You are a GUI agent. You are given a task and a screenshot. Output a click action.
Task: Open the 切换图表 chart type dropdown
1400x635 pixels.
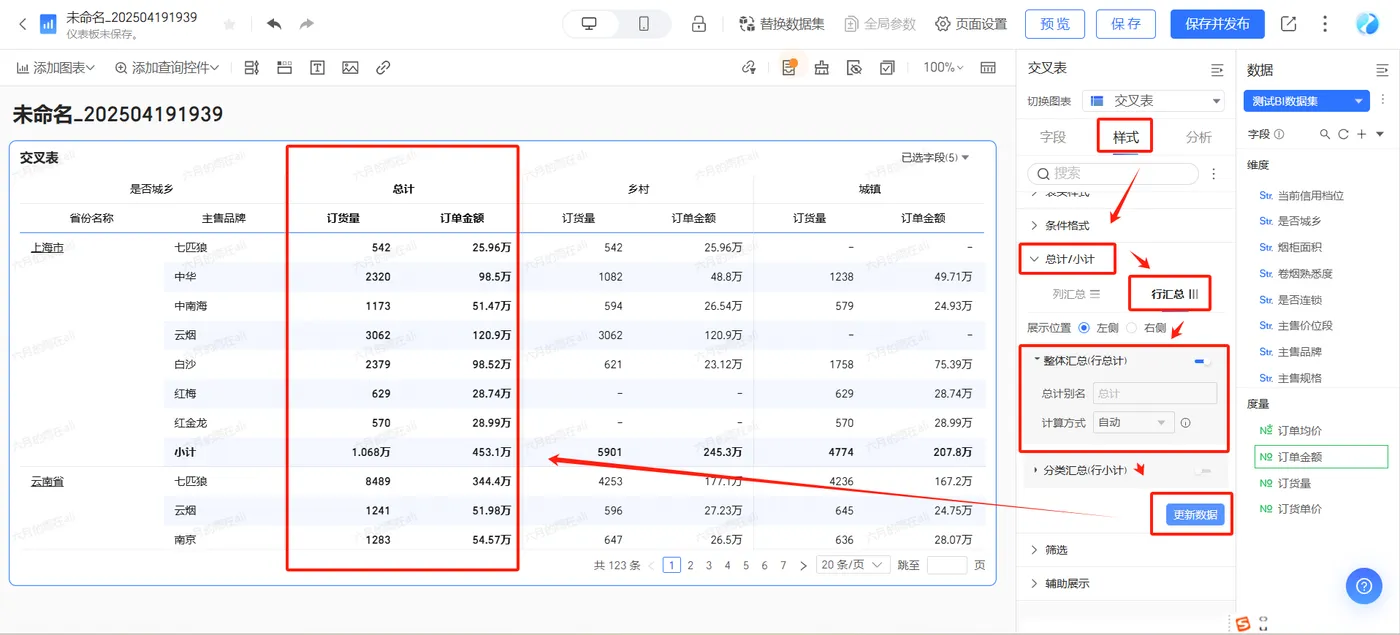pos(1154,101)
